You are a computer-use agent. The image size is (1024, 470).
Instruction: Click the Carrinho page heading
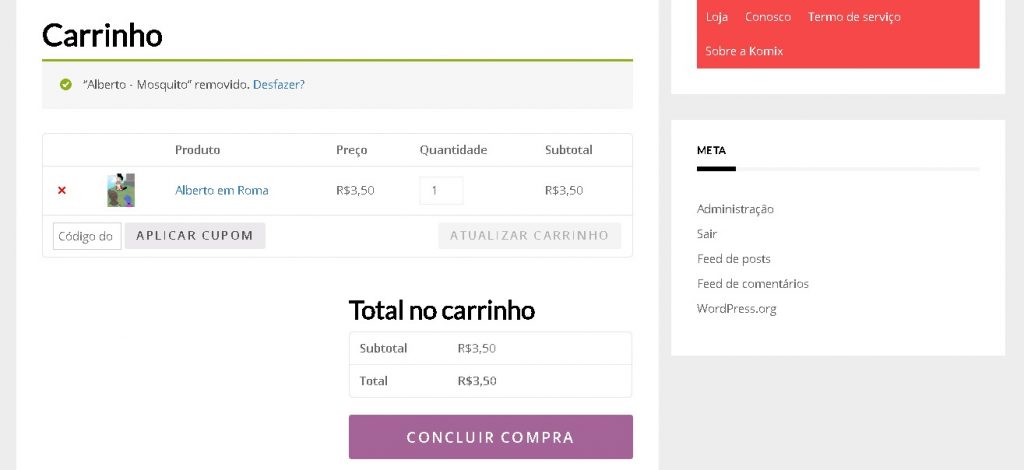[102, 36]
